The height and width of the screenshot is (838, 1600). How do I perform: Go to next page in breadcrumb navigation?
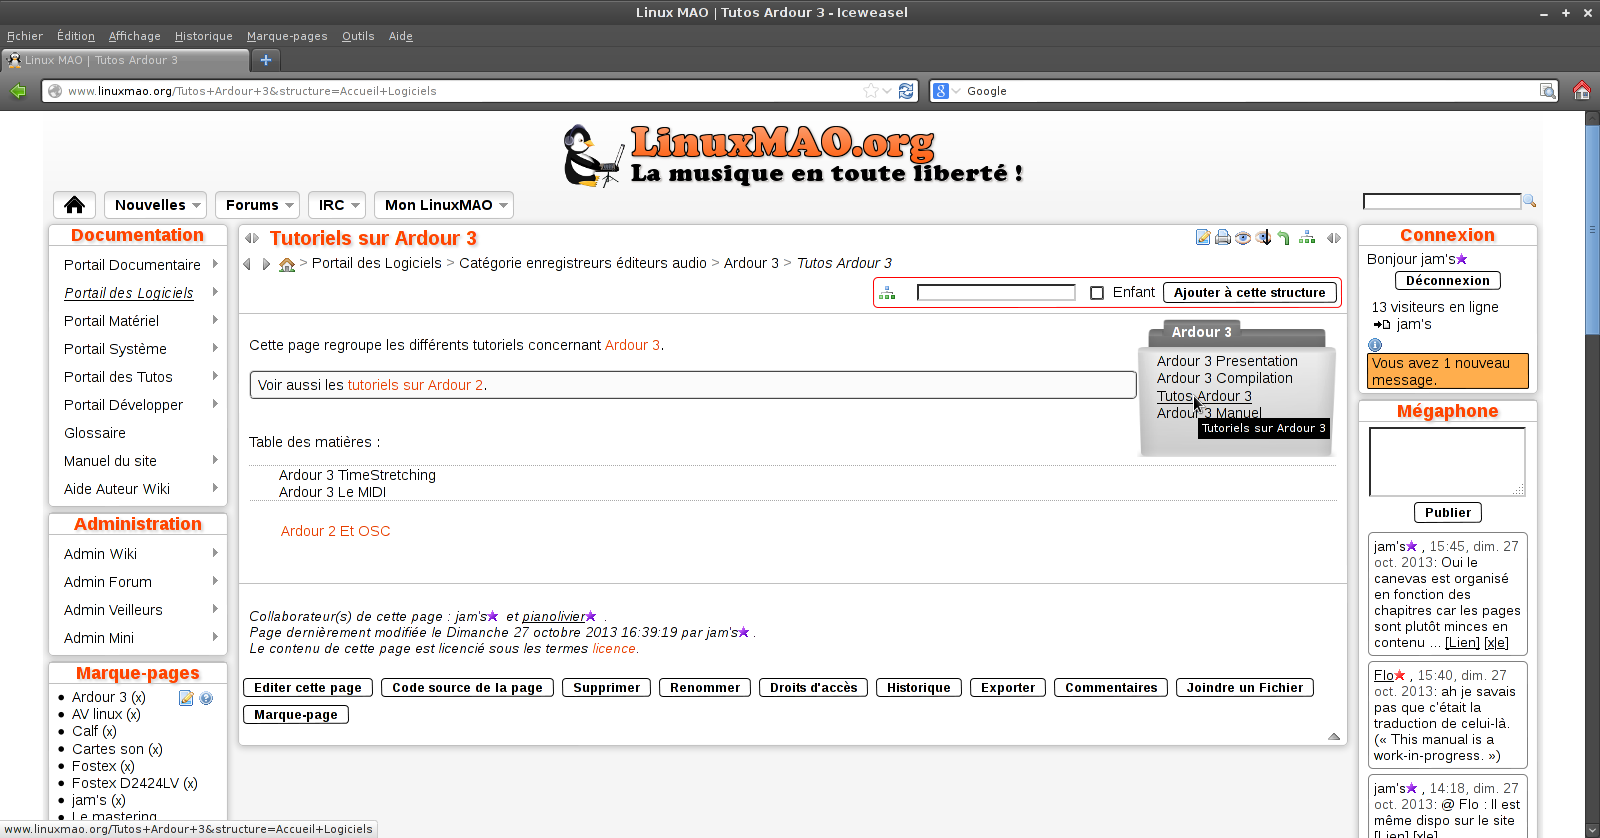266,264
